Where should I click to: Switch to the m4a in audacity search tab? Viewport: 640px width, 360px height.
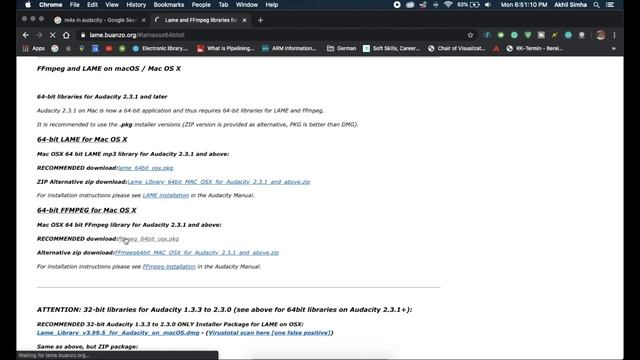(x=100, y=20)
